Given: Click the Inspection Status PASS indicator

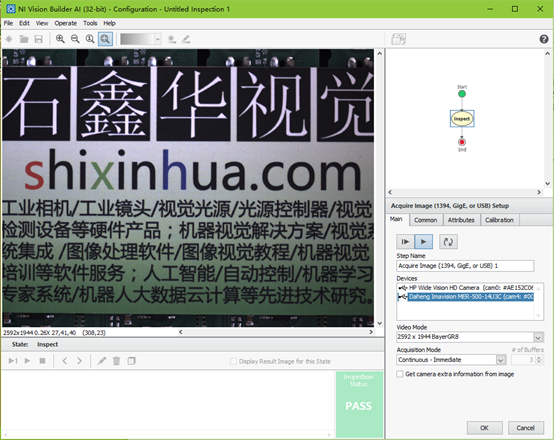Looking at the screenshot, I should coord(359,404).
